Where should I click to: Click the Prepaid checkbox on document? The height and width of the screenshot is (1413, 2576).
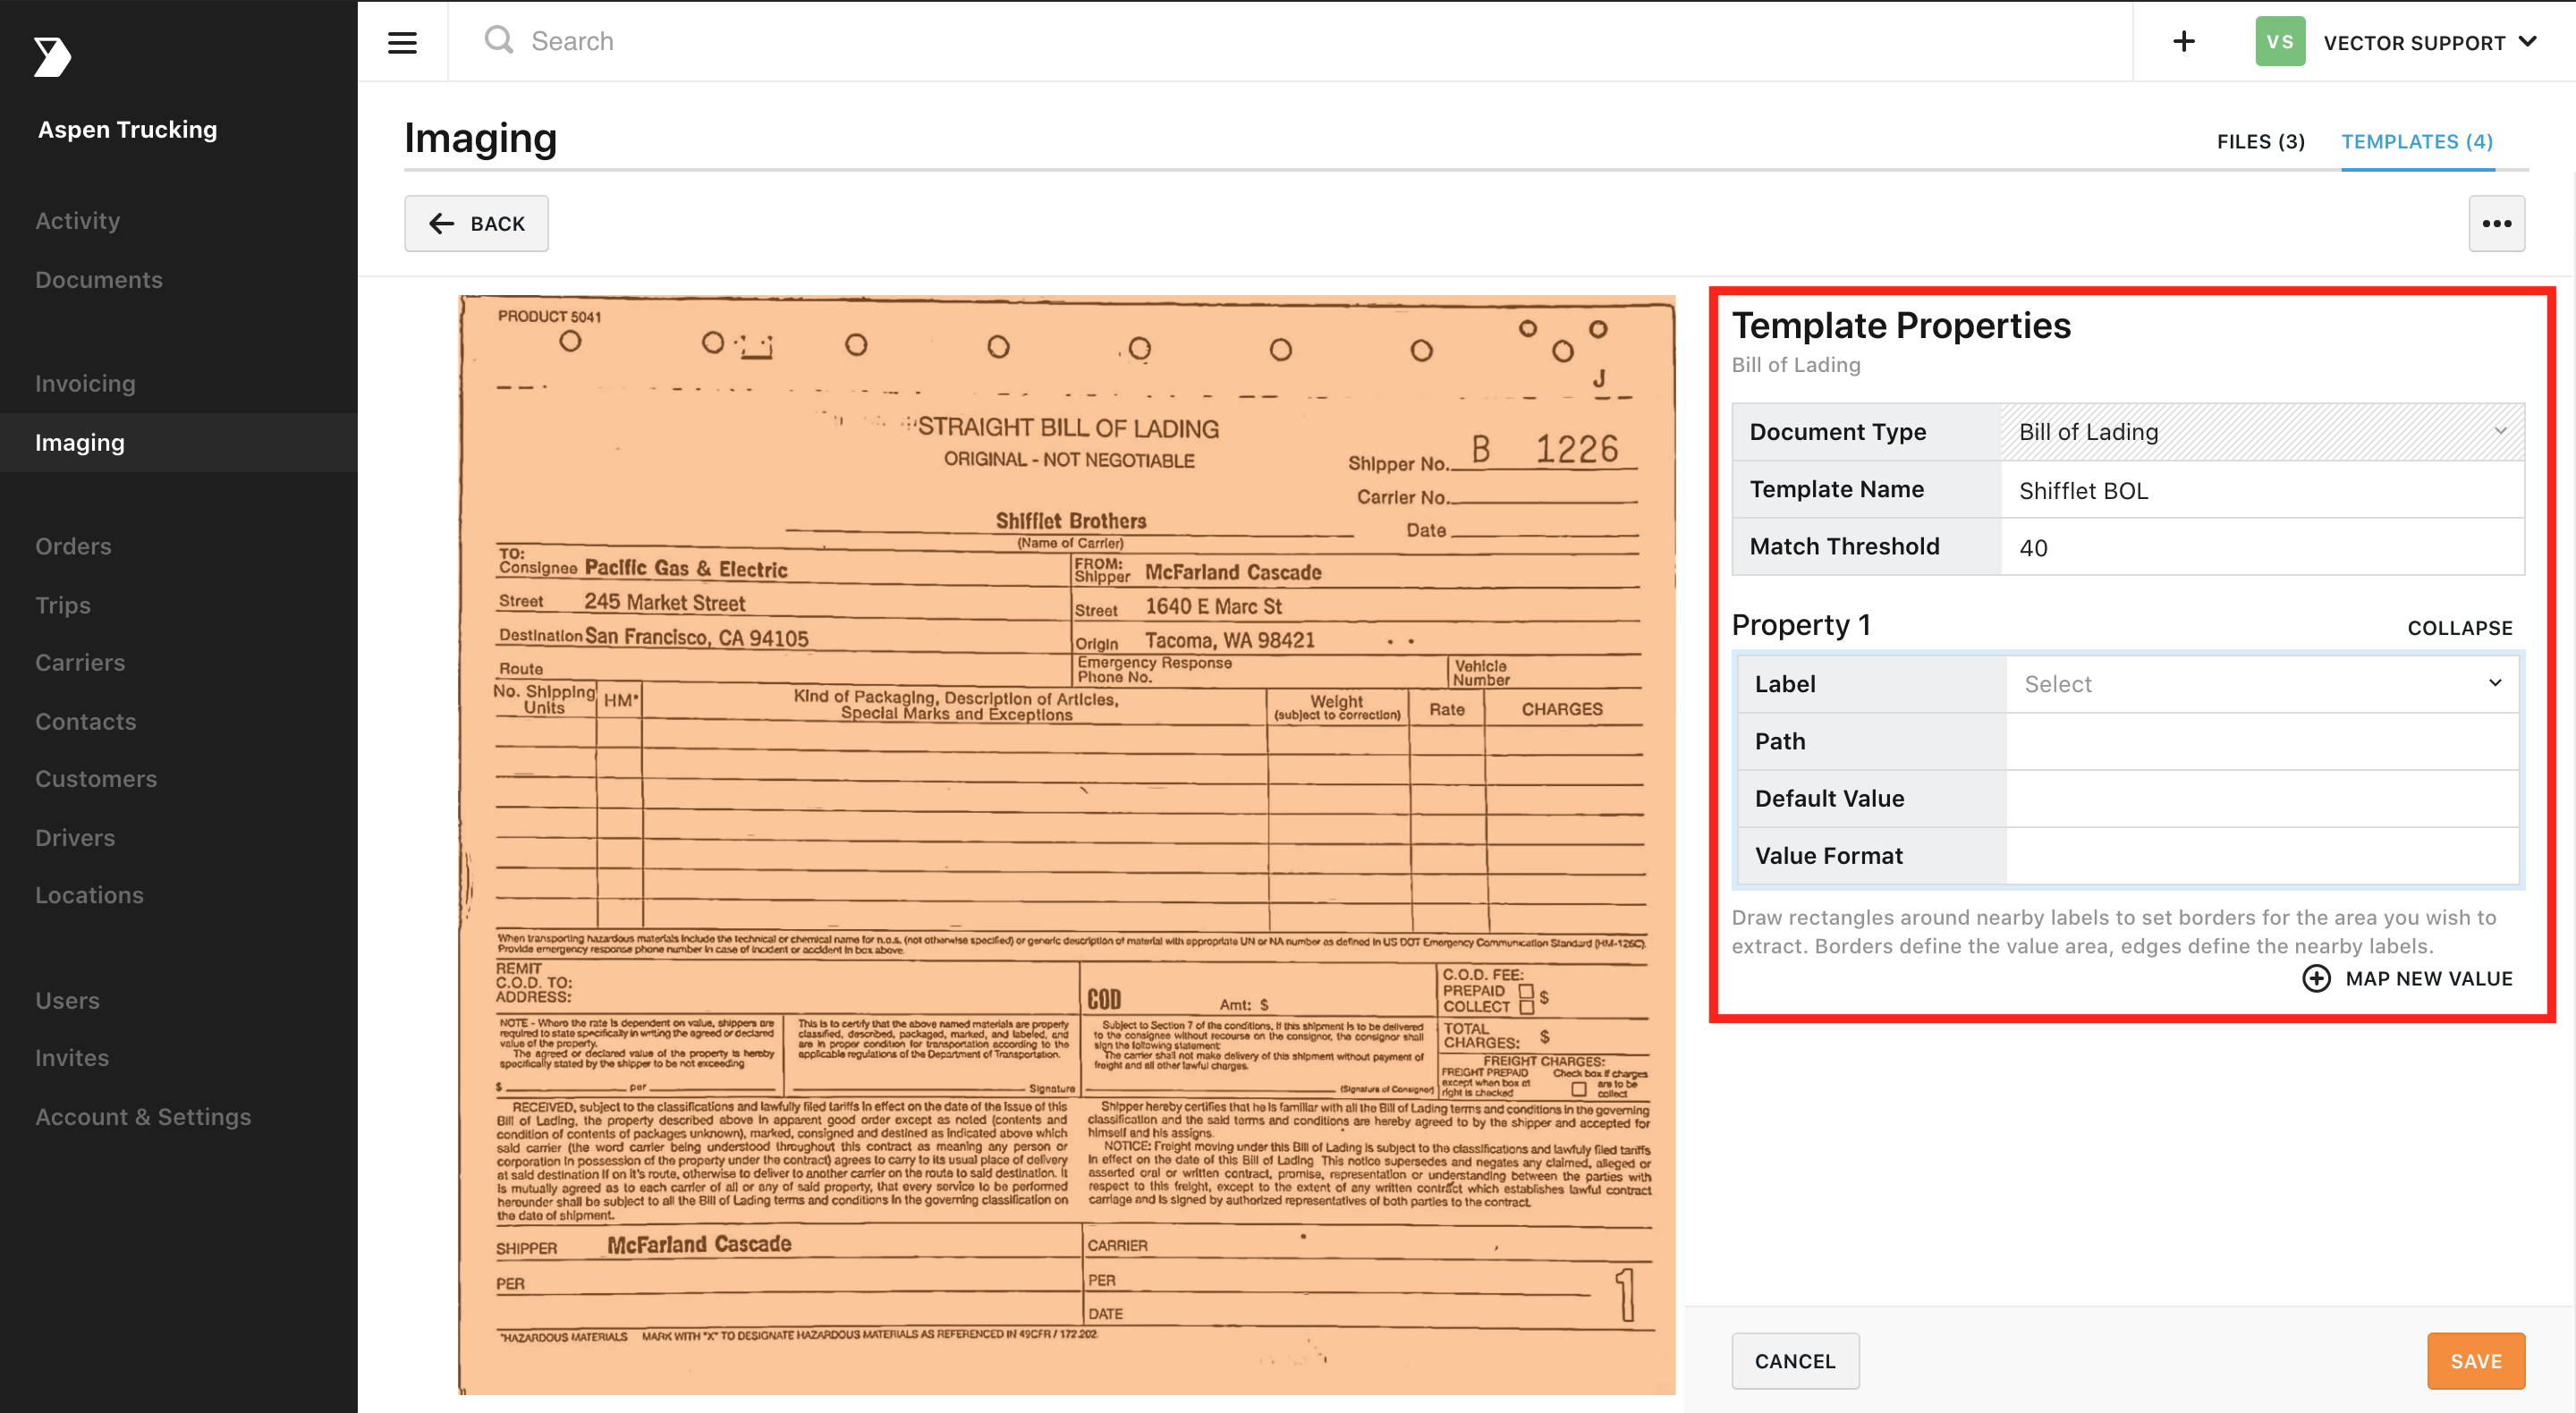tap(1526, 991)
